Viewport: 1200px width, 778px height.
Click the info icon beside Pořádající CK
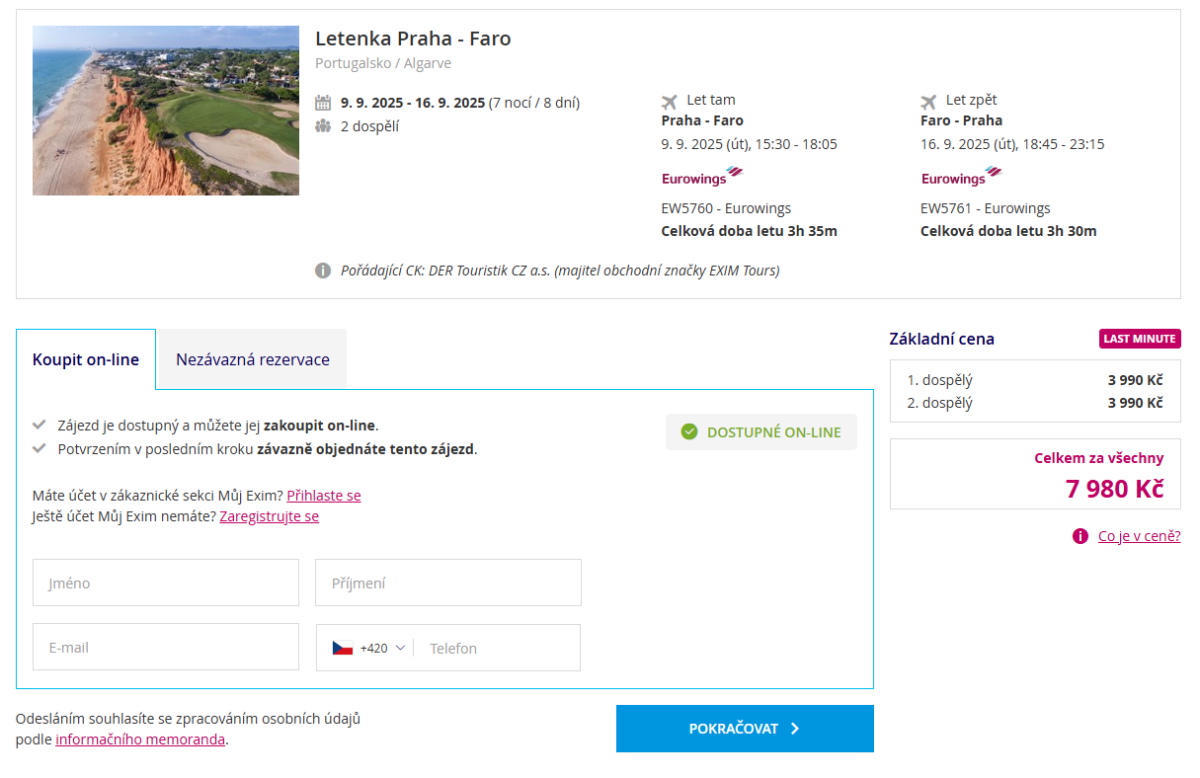coord(323,270)
